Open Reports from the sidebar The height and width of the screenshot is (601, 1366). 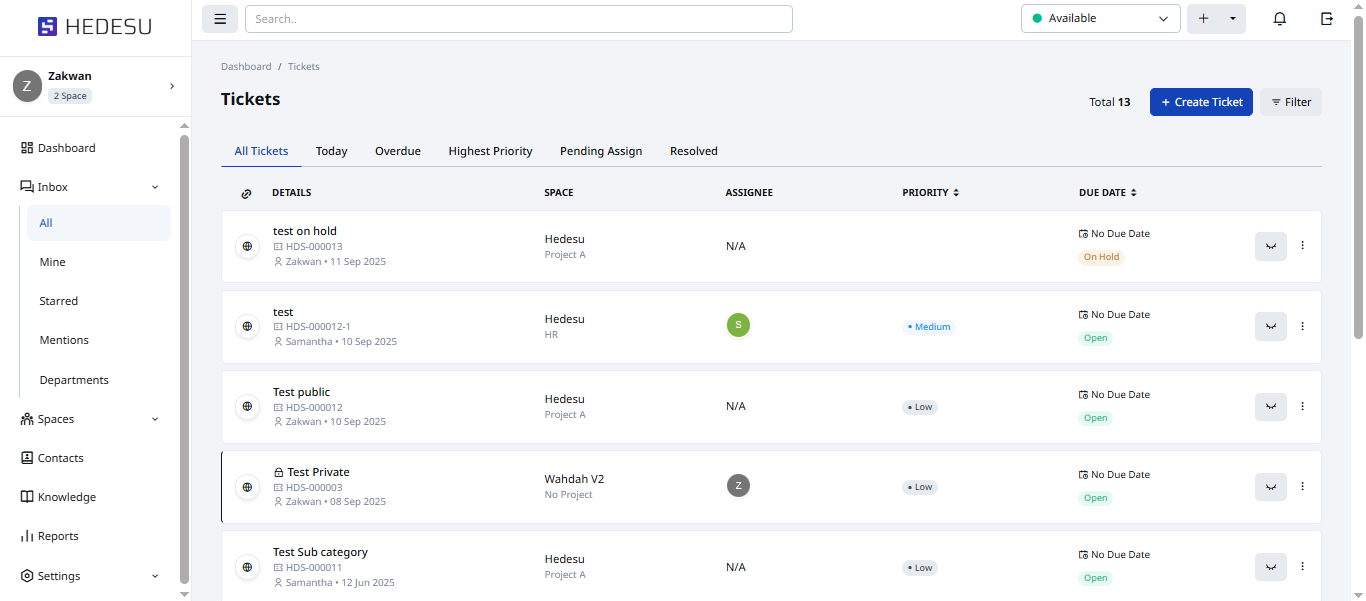pyautogui.click(x=58, y=536)
